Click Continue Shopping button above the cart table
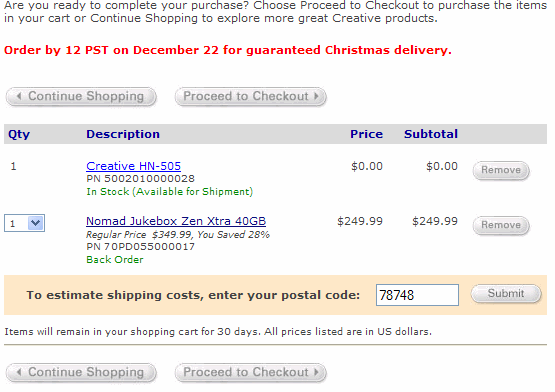The height and width of the screenshot is (392, 555). (81, 96)
